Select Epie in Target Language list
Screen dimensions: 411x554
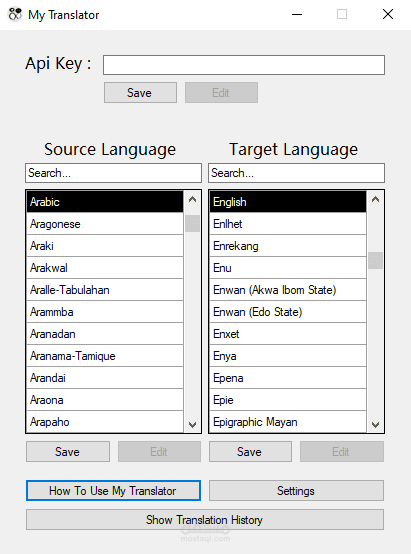(x=288, y=400)
